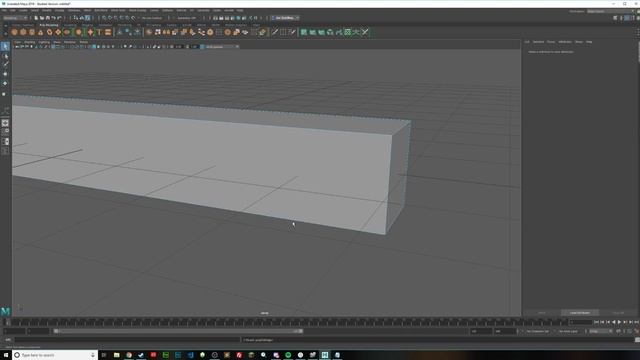Open the playback frame rate dropdown

600,331
